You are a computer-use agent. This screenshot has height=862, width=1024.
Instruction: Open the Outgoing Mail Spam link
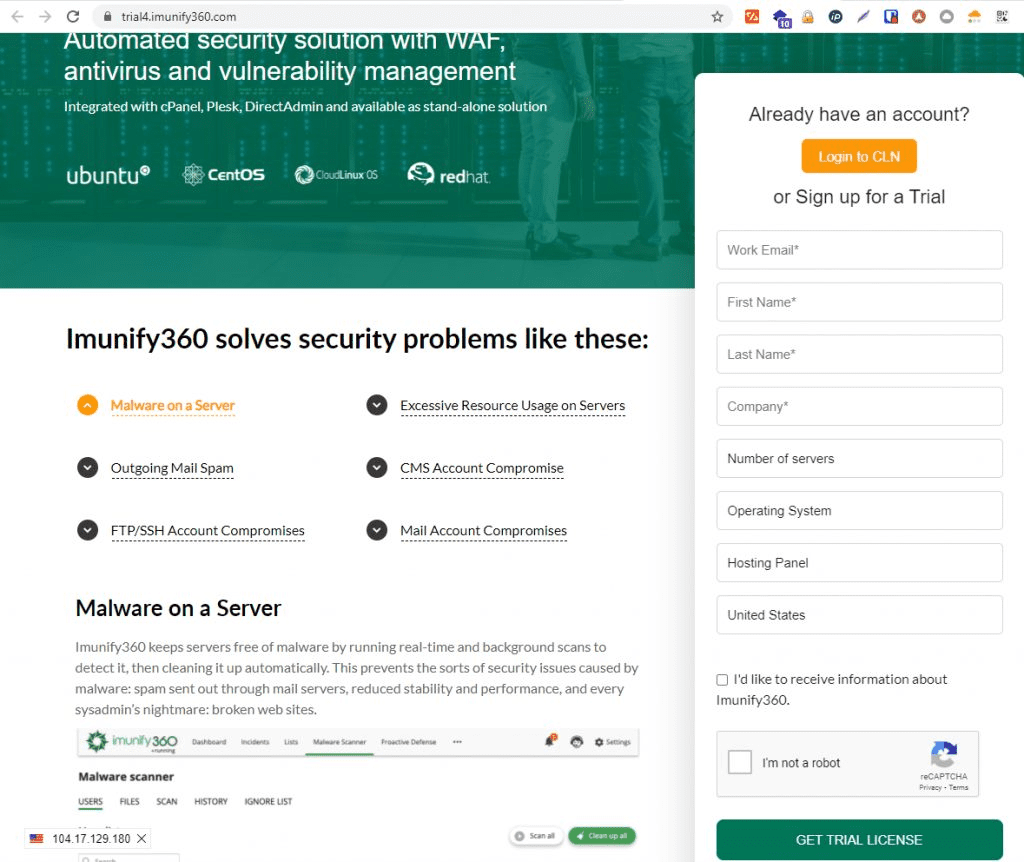(x=172, y=468)
